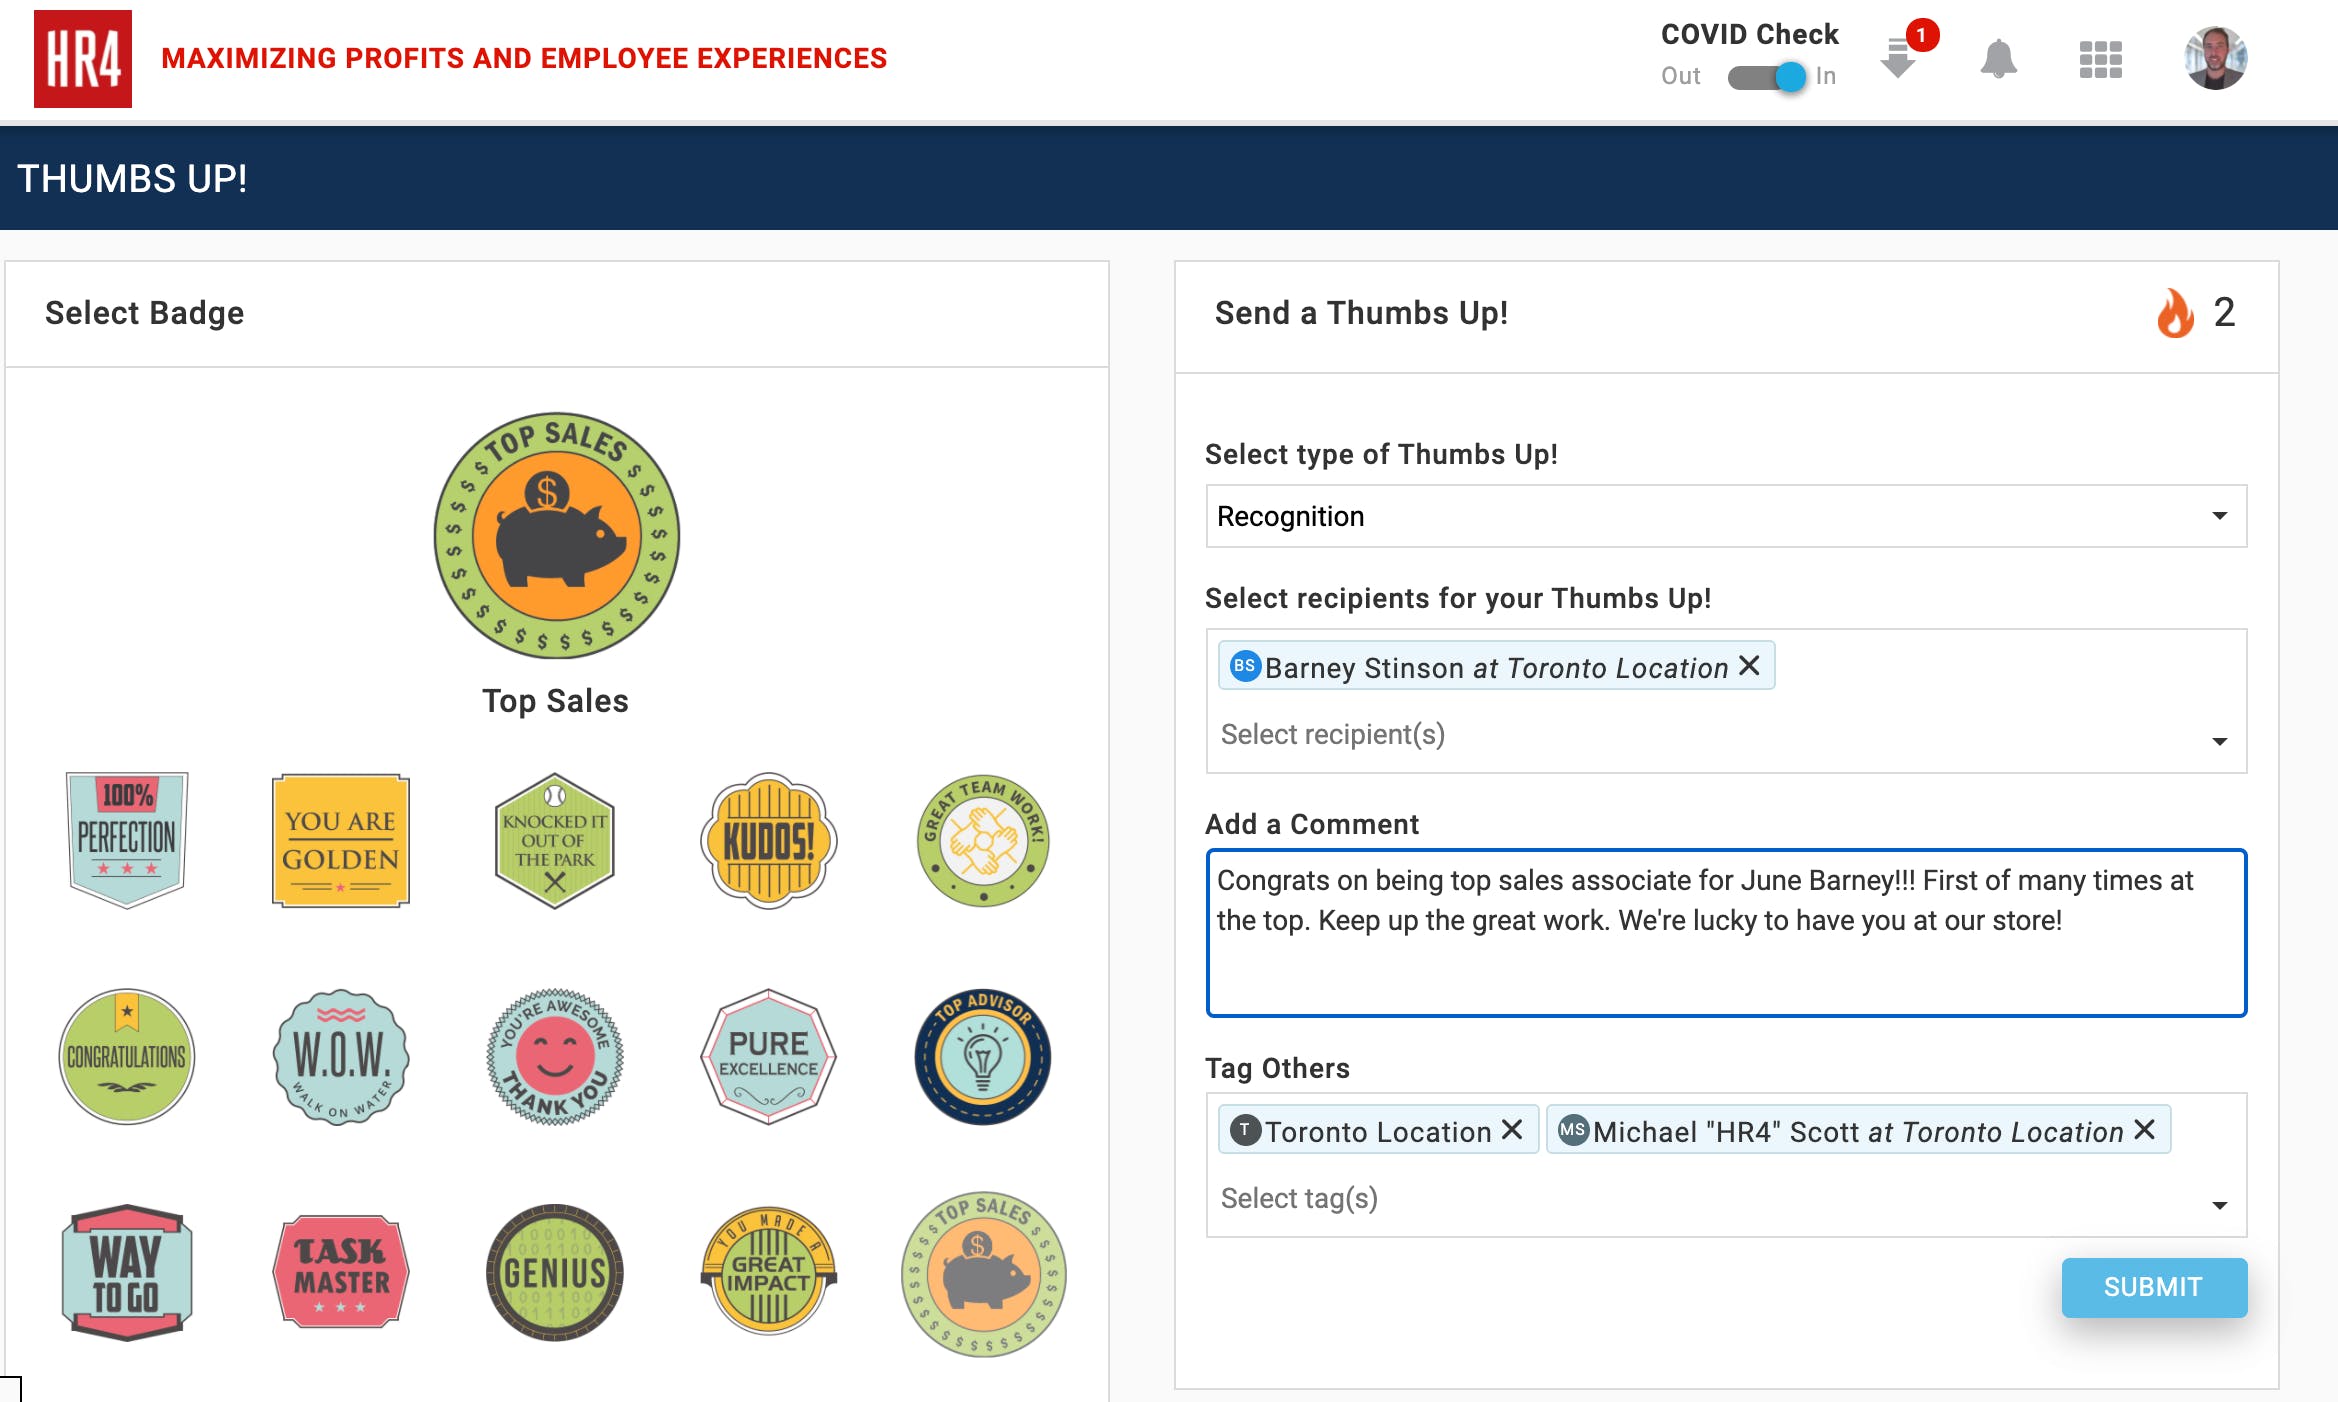Select the Top Advisor lightbulb badge
The height and width of the screenshot is (1402, 2338).
click(982, 1056)
